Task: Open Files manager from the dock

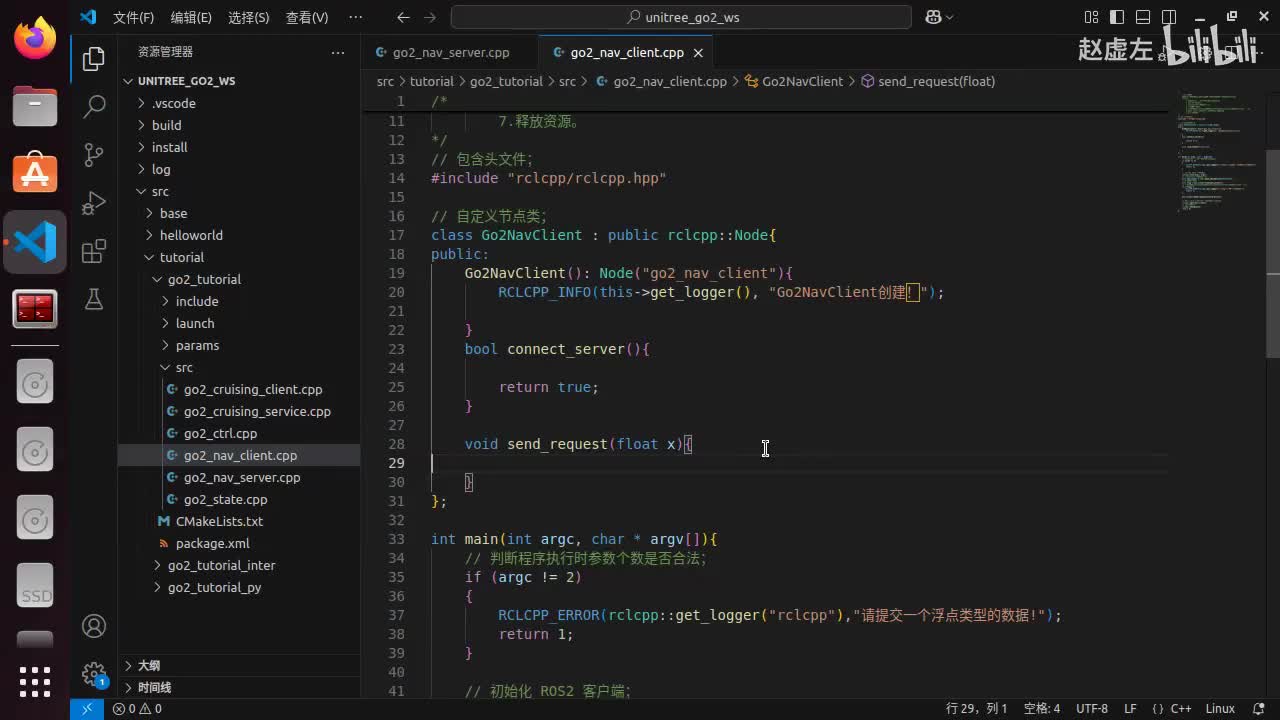Action: point(35,105)
